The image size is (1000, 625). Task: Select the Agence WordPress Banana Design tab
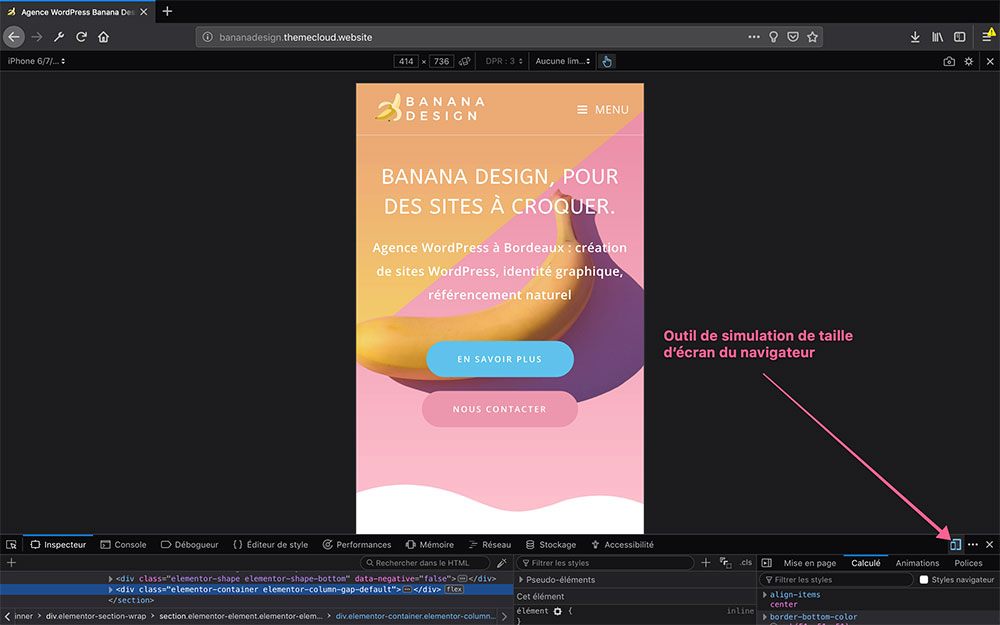[77, 12]
